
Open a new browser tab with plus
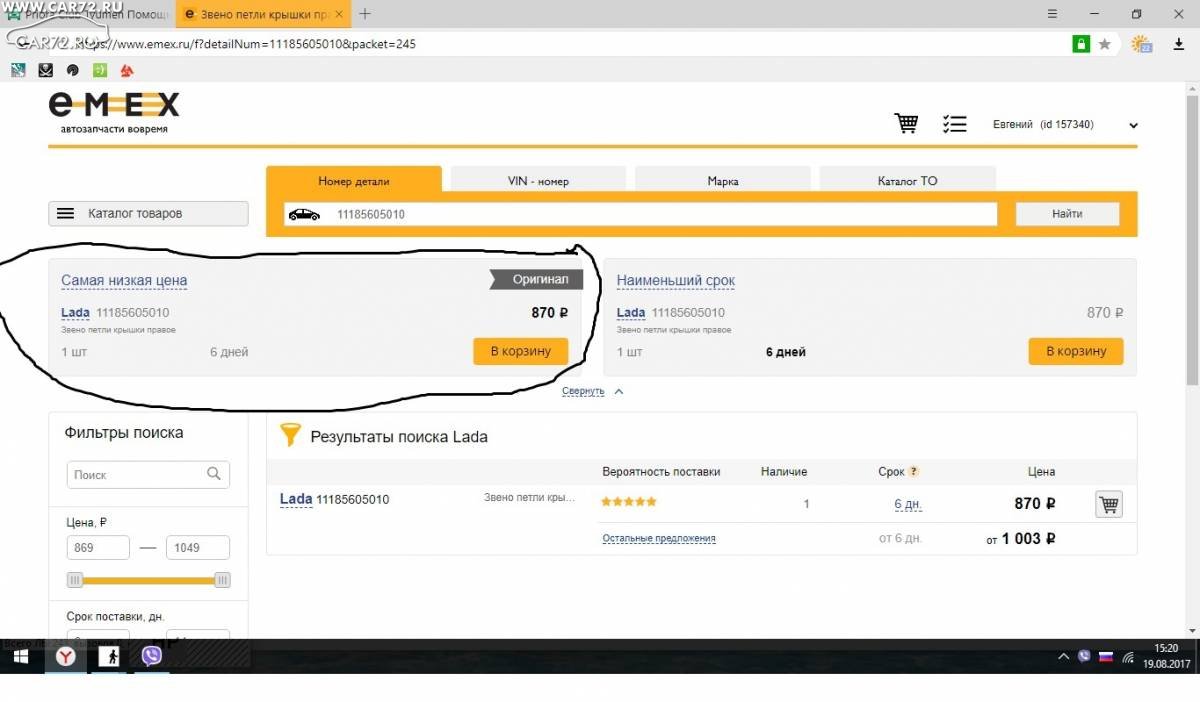(365, 14)
